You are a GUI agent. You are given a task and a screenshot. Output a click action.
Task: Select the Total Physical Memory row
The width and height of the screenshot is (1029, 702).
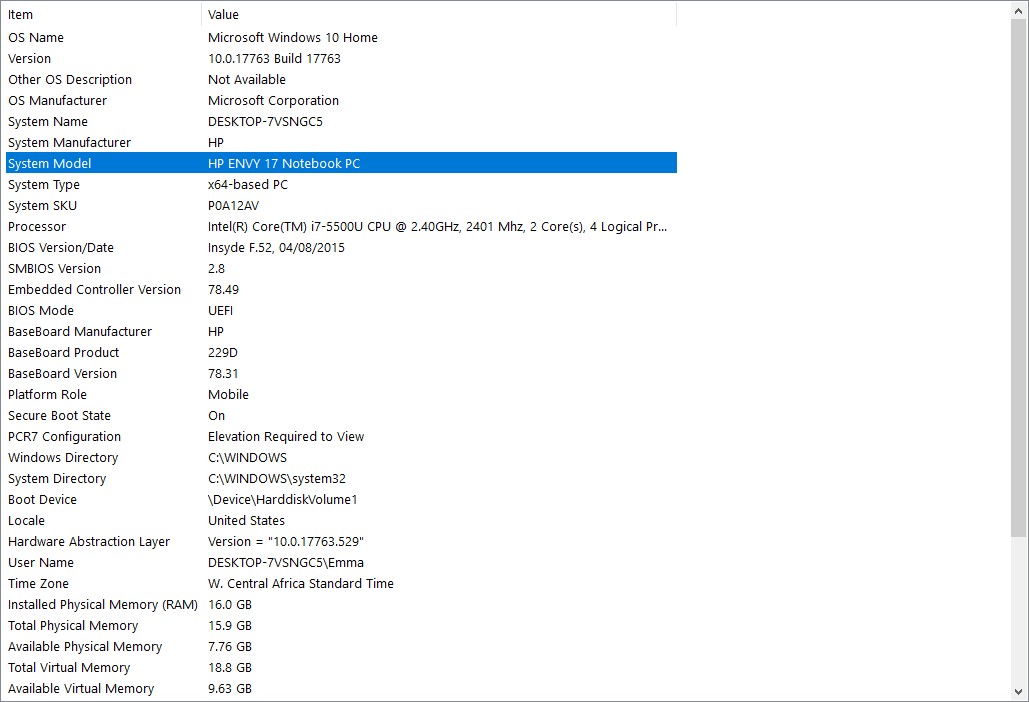tap(341, 625)
